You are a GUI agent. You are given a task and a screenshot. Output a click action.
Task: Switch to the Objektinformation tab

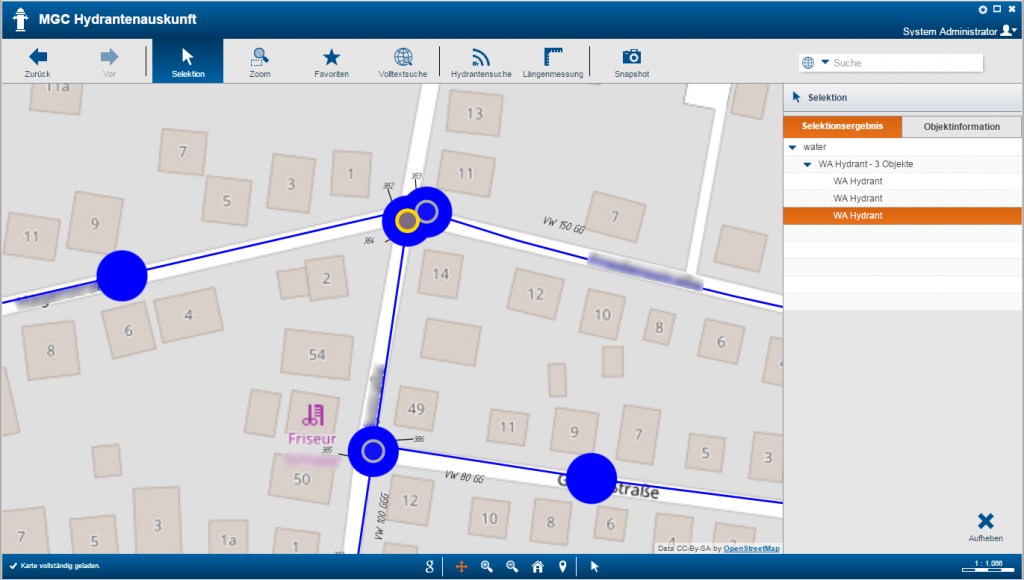961,127
